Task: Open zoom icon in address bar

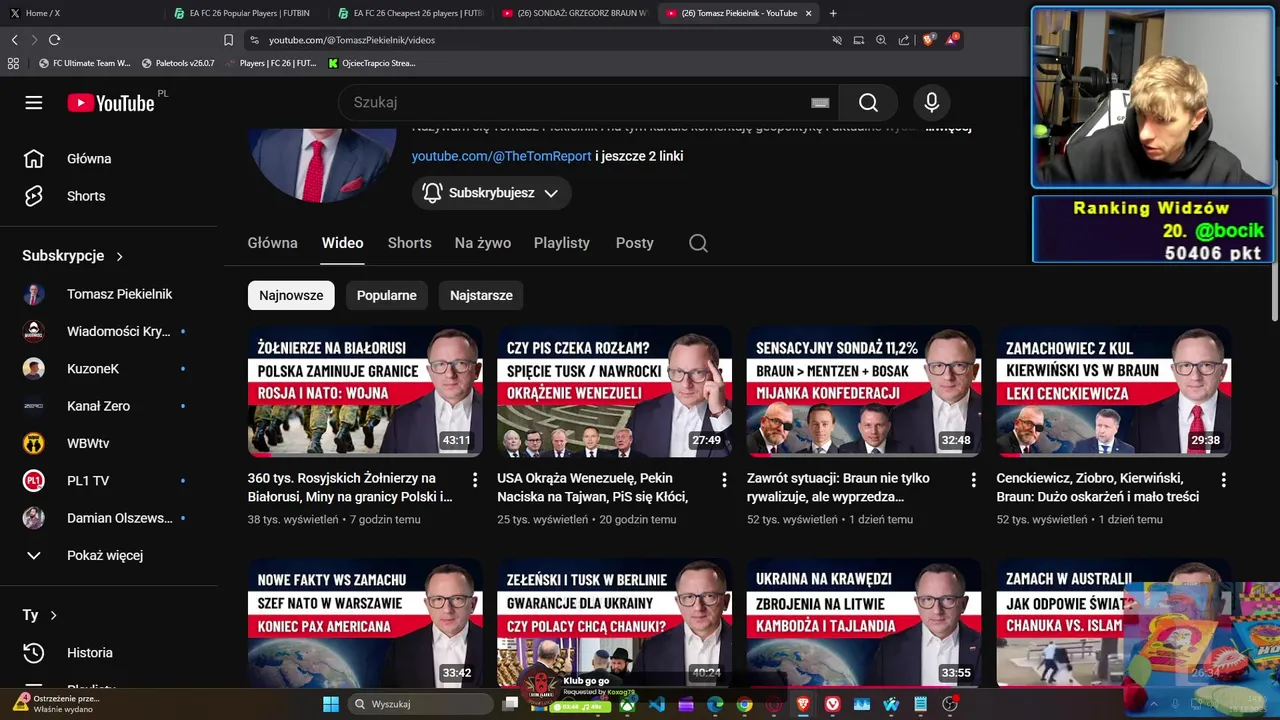Action: click(x=881, y=40)
